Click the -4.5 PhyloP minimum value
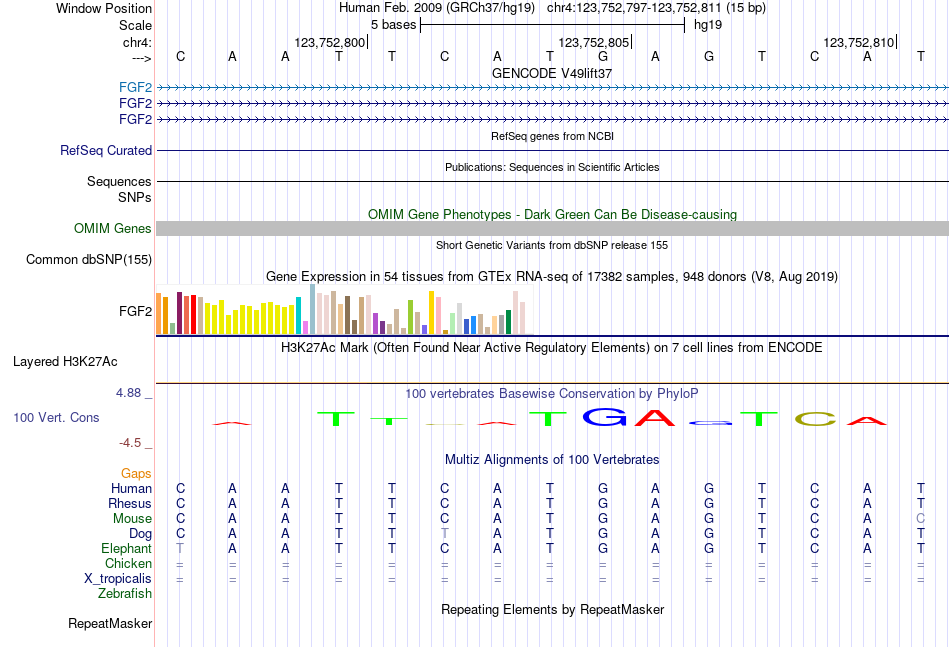The image size is (950, 647). click(x=130, y=443)
